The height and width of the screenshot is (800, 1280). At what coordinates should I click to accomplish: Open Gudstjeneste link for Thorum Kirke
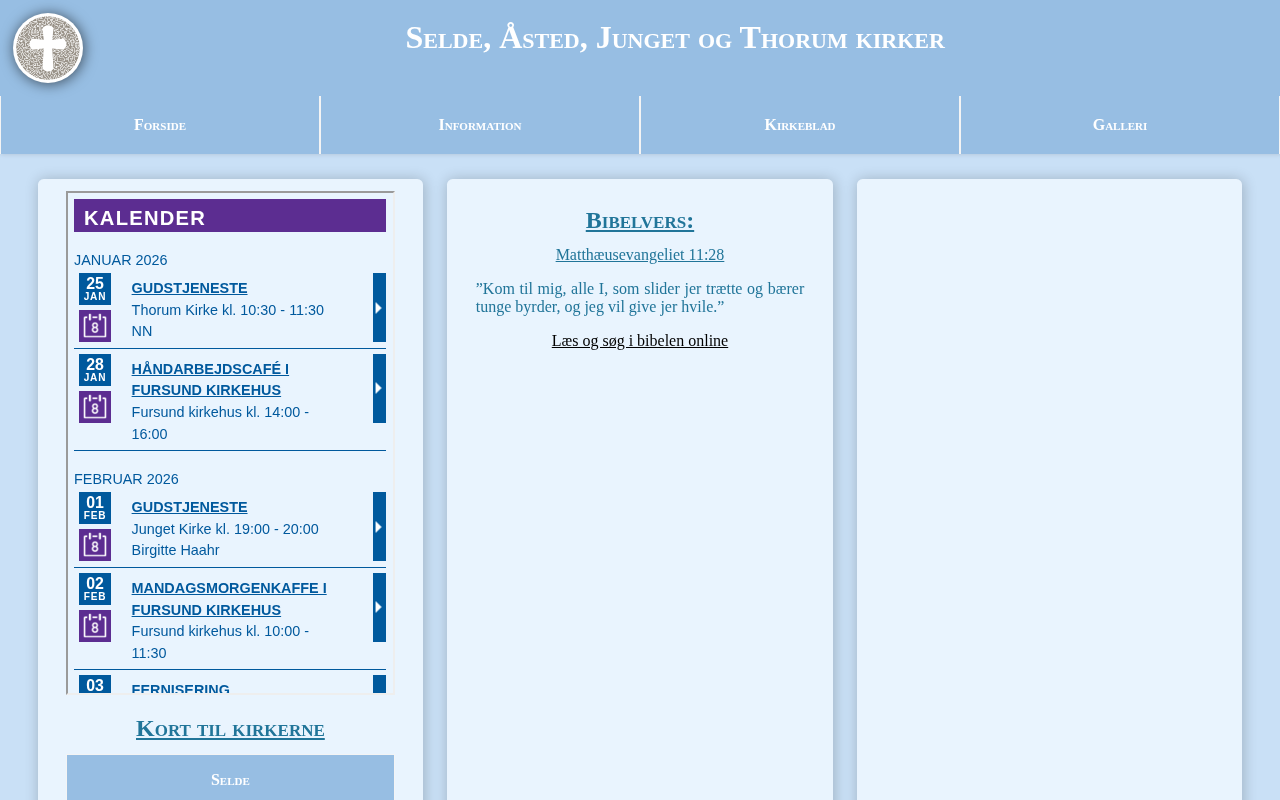point(189,288)
